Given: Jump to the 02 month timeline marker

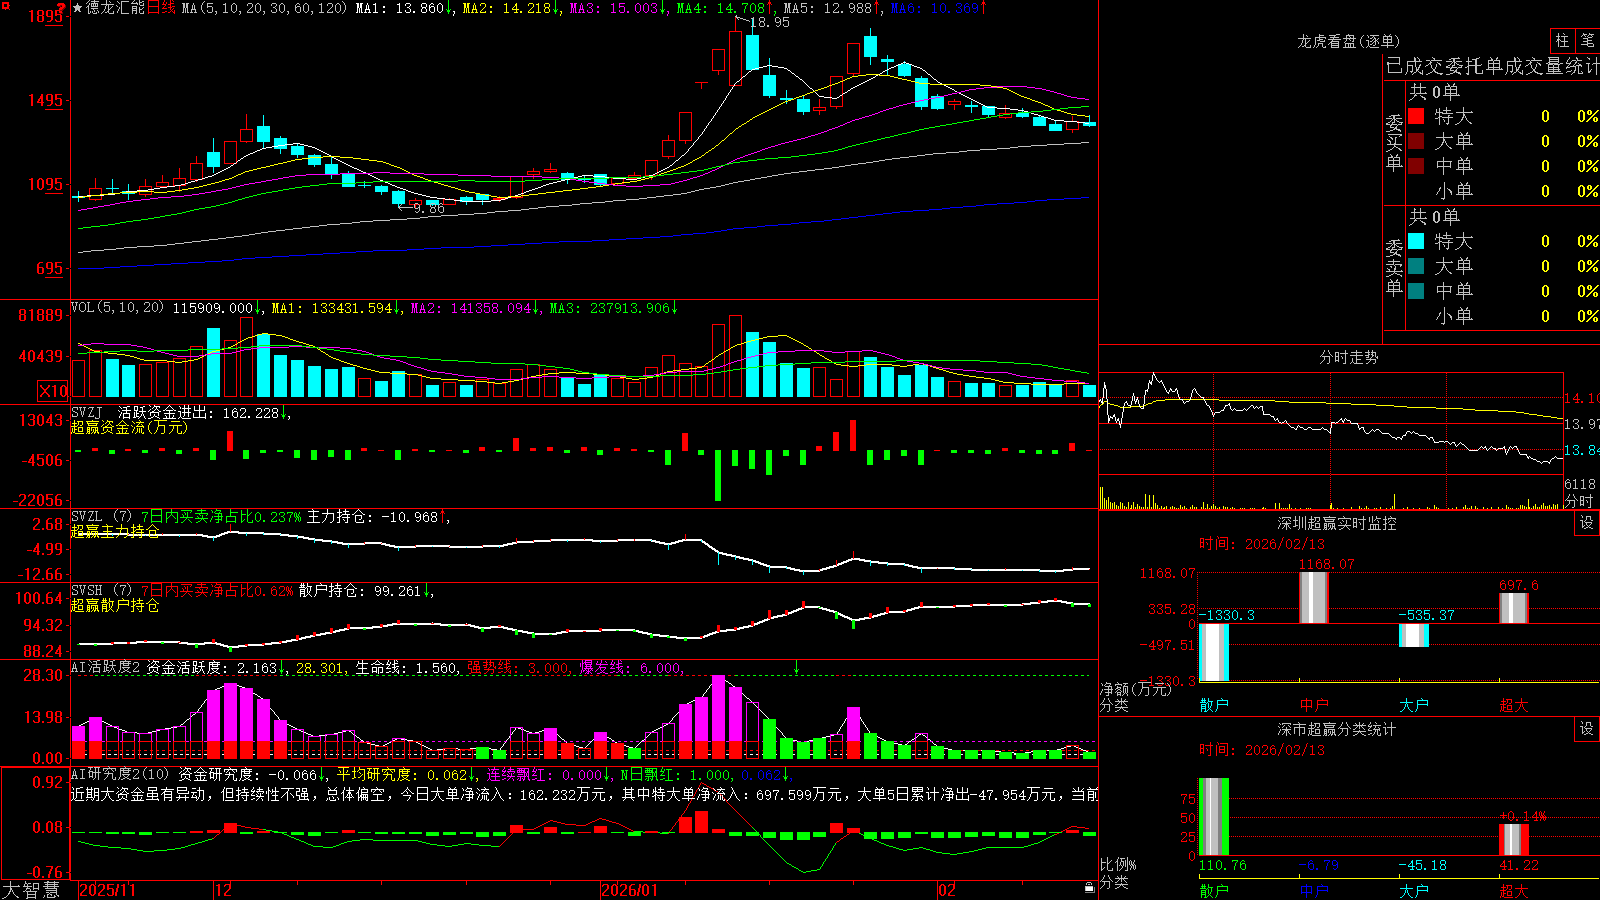Looking at the screenshot, I should [947, 890].
